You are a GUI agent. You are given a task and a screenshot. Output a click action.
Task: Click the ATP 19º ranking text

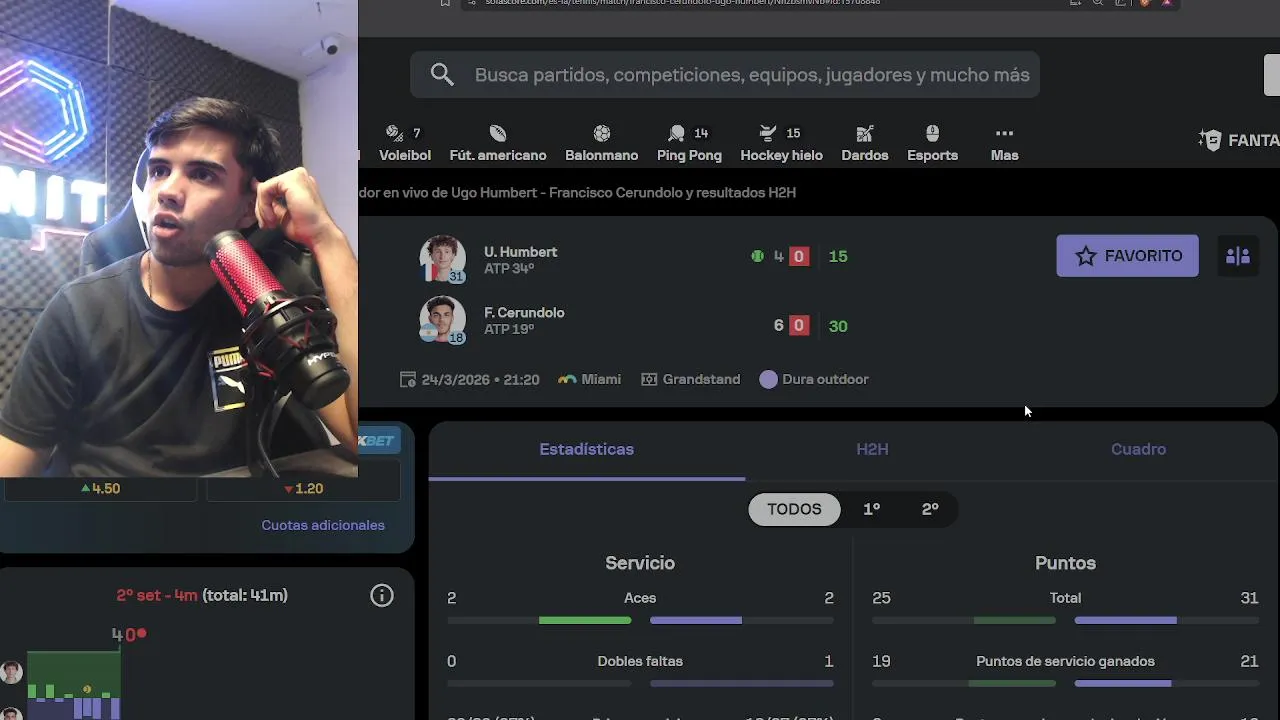click(x=509, y=329)
